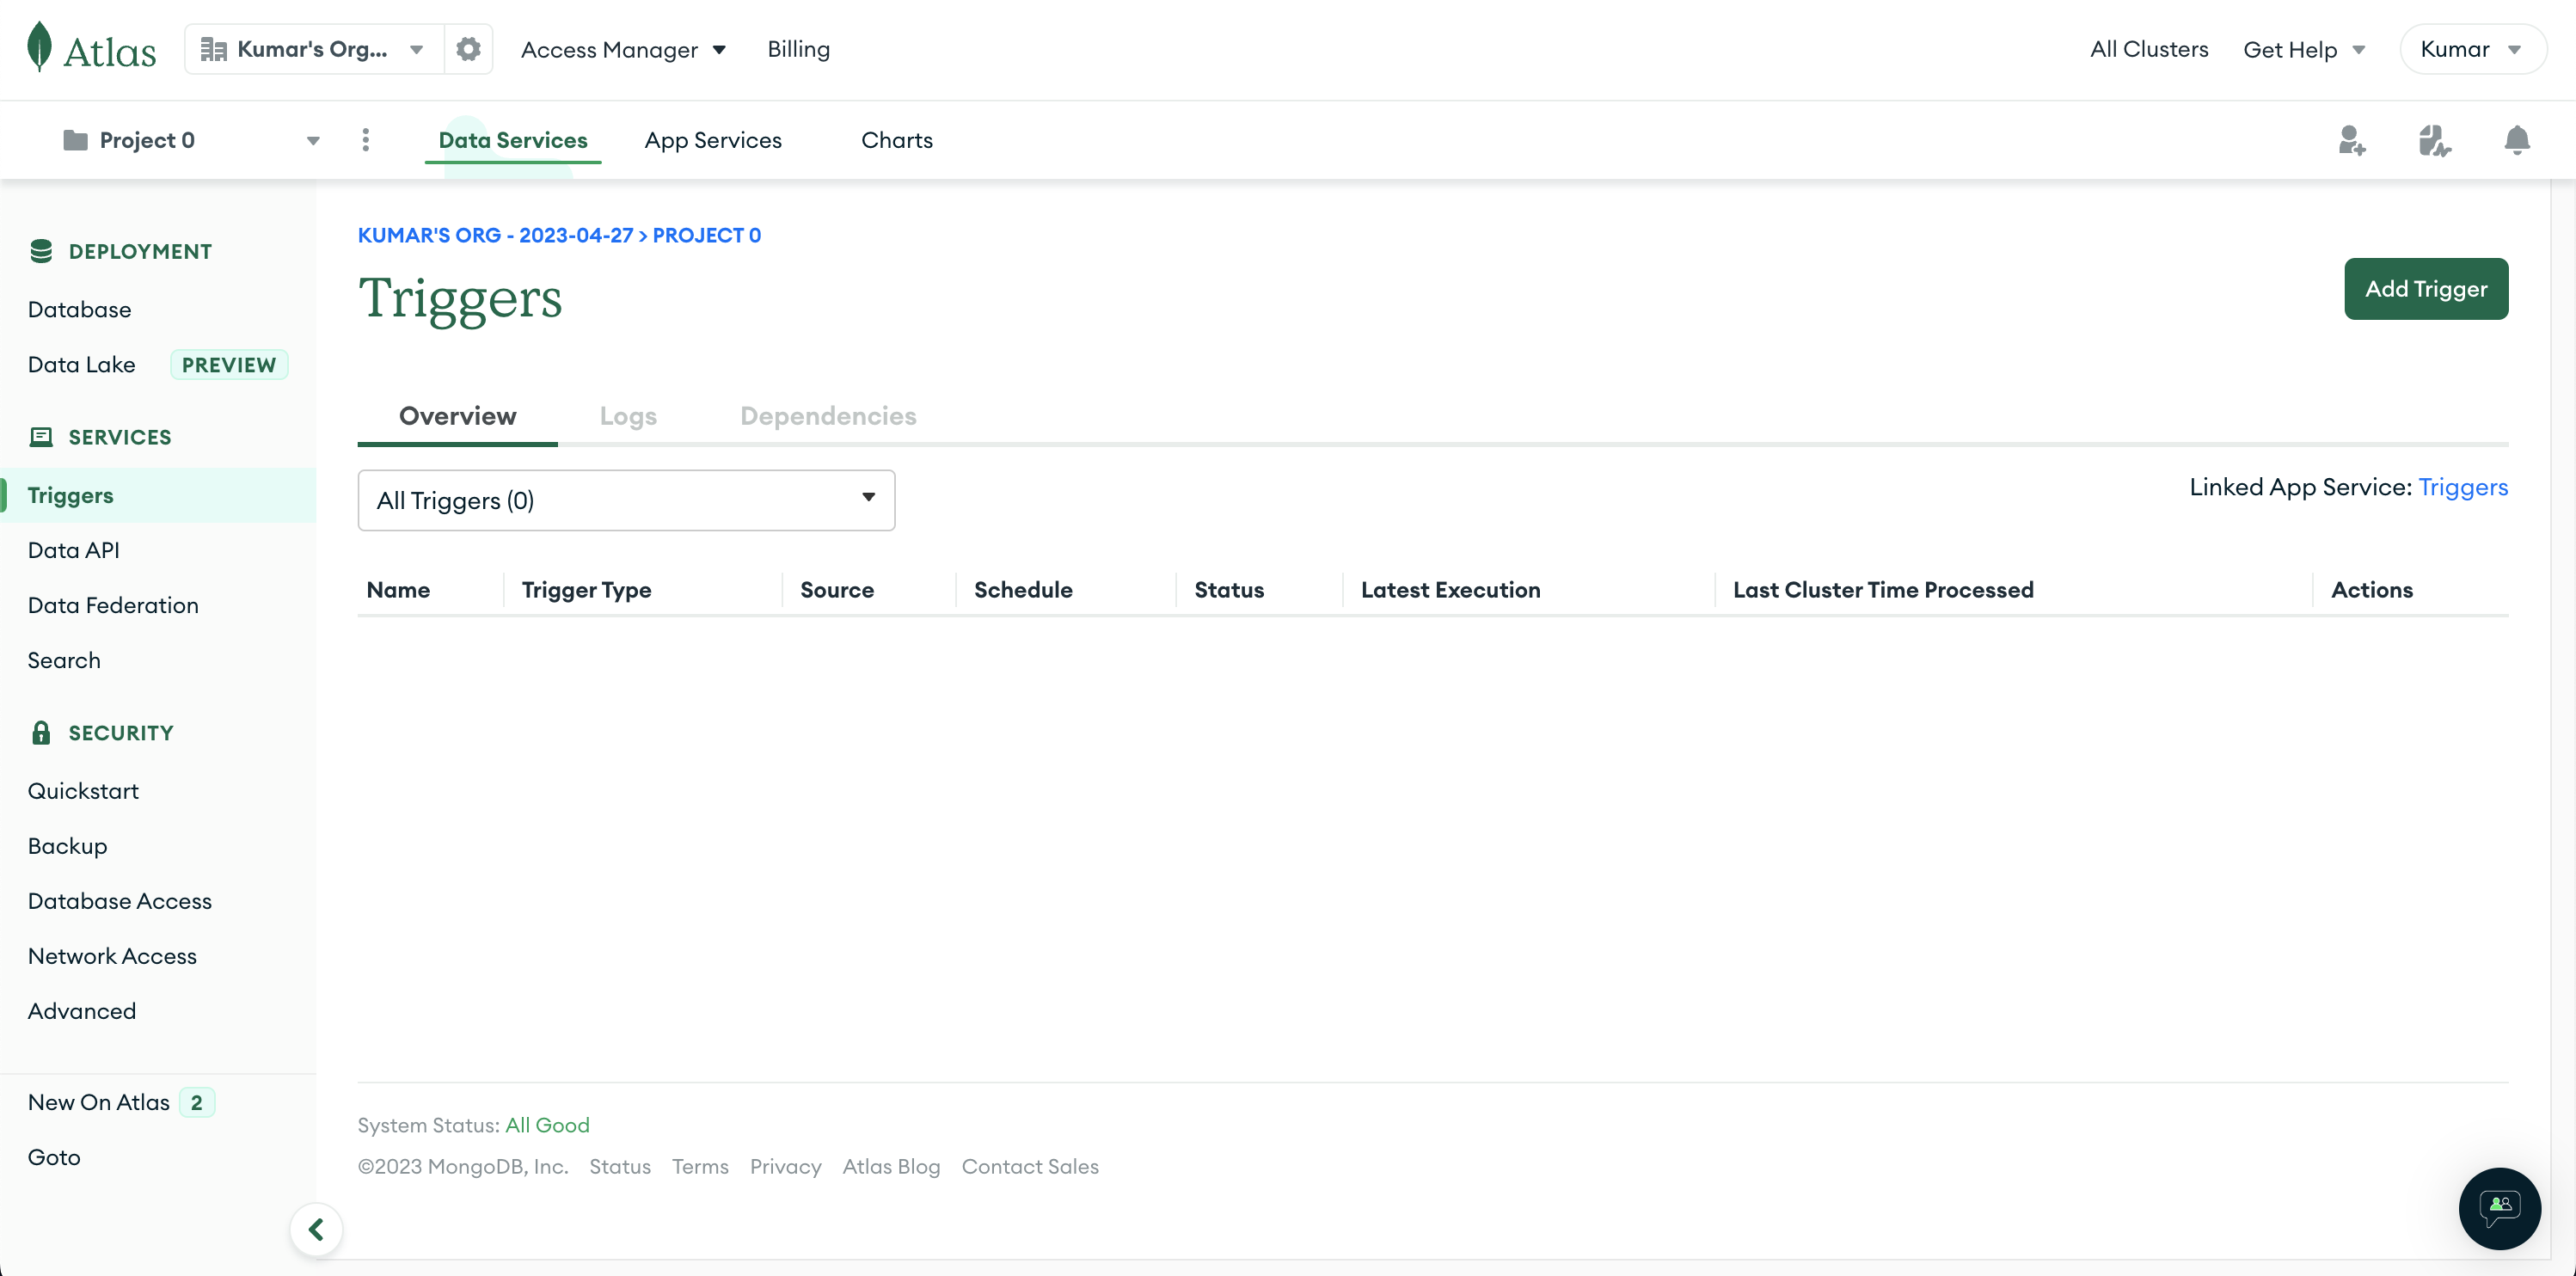Click Linked App Service Triggers link

coord(2463,487)
